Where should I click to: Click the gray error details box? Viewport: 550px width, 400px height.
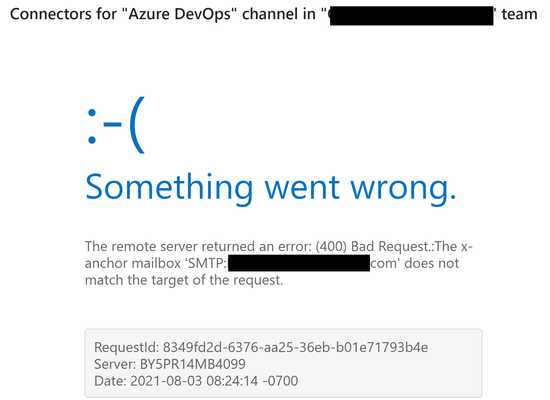click(283, 363)
